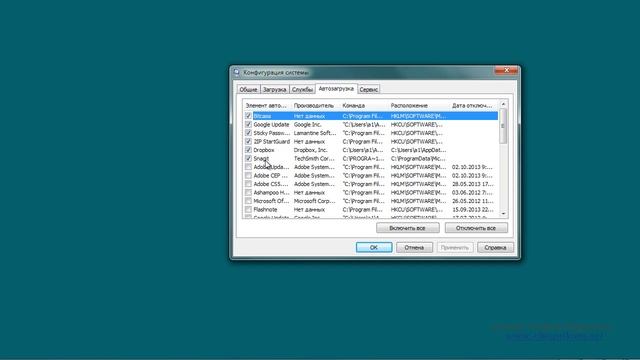
Task: Untick the checked Google Update startup entry
Action: point(248,124)
